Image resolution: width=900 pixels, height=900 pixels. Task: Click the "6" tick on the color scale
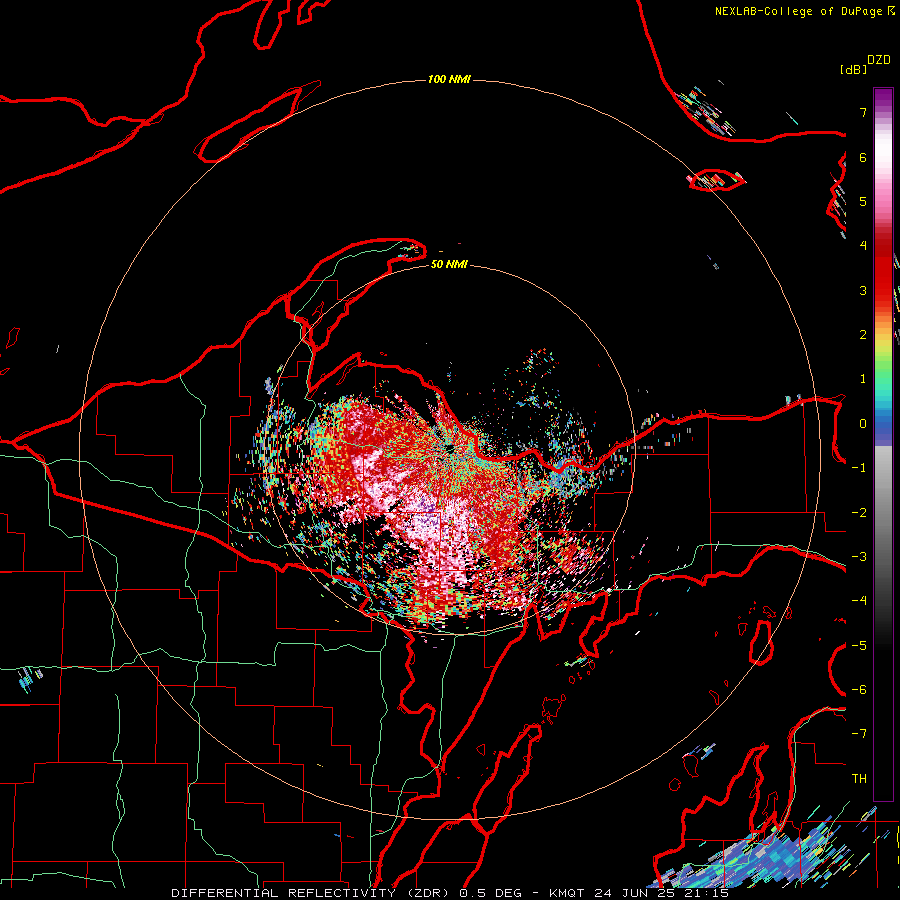[x=863, y=157]
